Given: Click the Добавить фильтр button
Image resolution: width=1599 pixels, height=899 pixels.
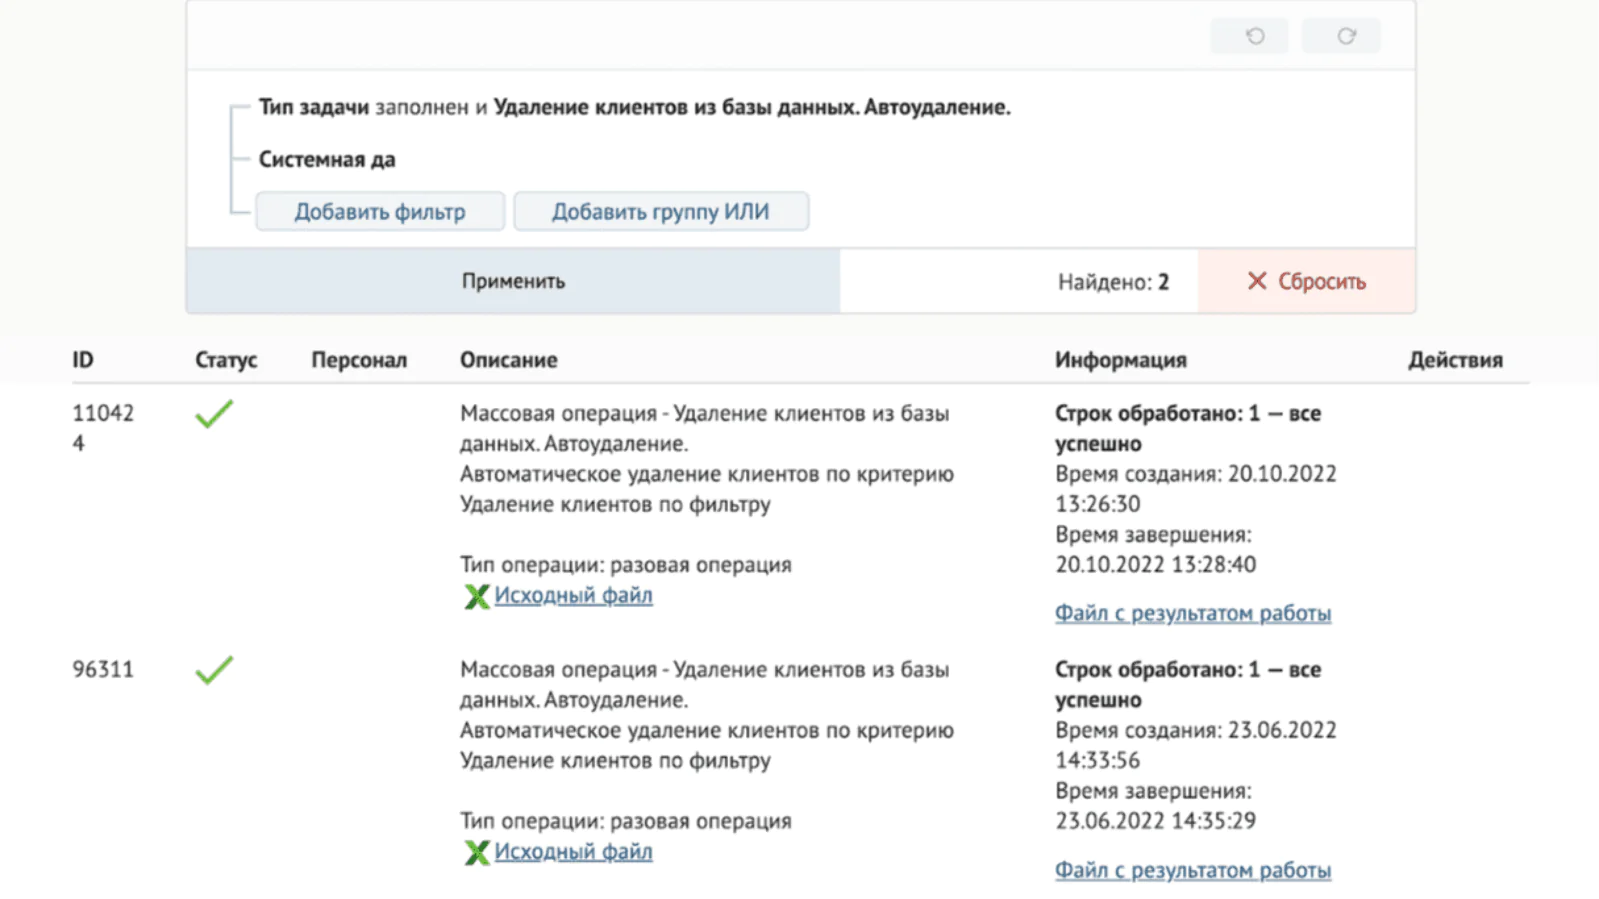Looking at the screenshot, I should coord(380,212).
